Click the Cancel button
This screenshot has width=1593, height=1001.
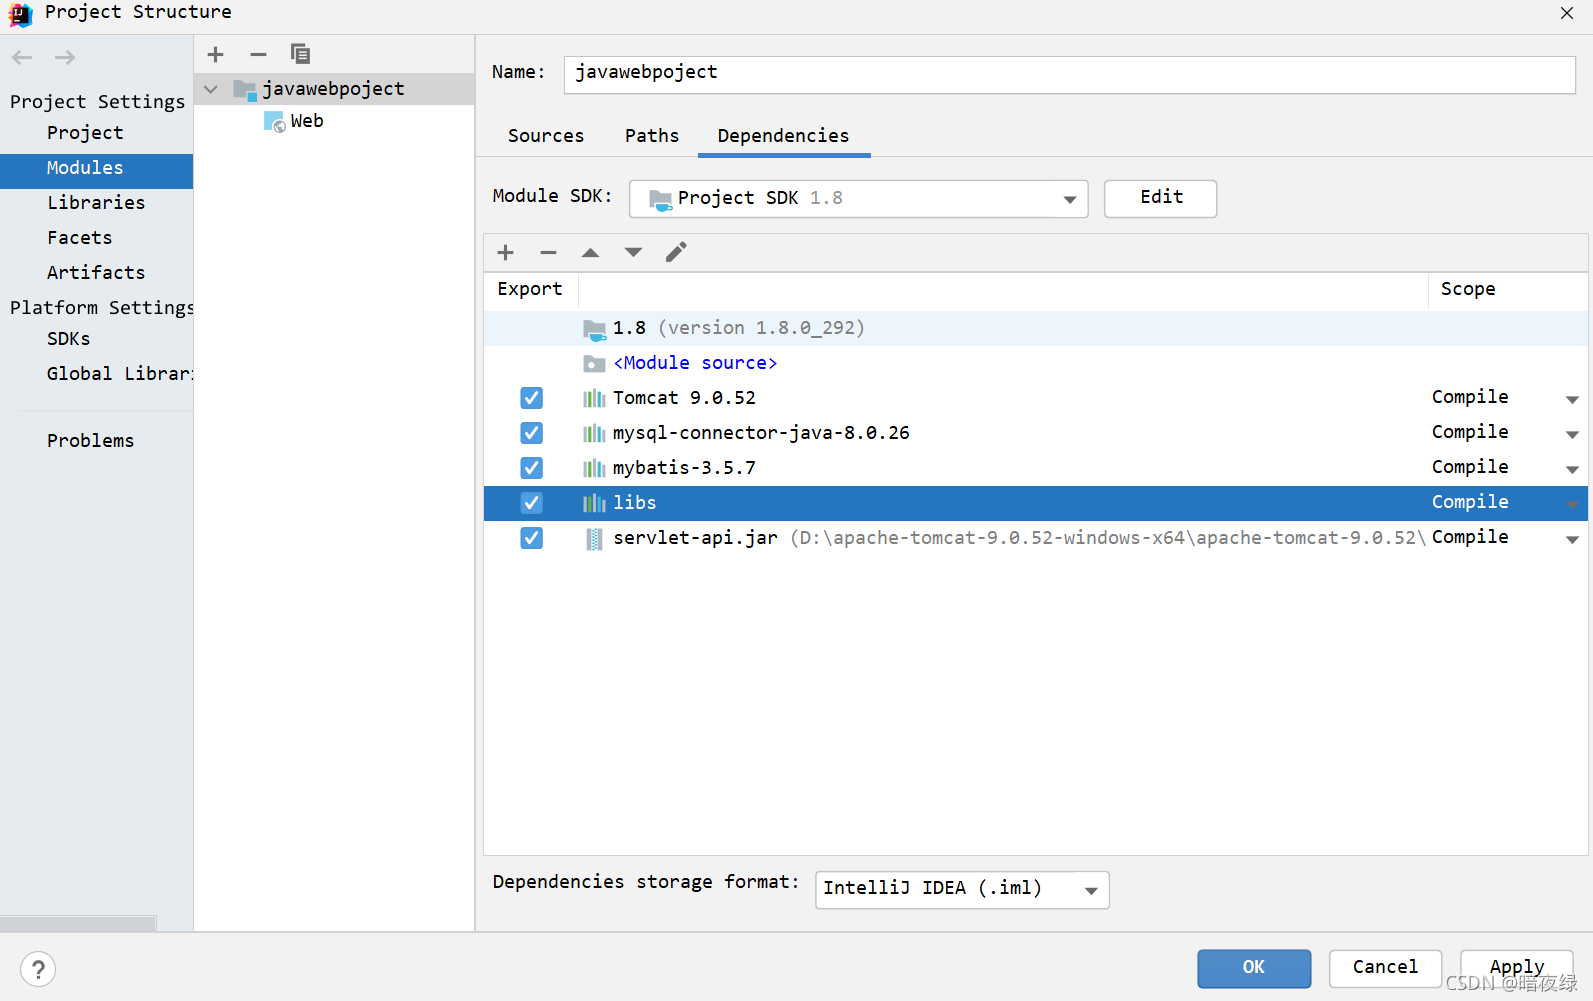point(1385,968)
